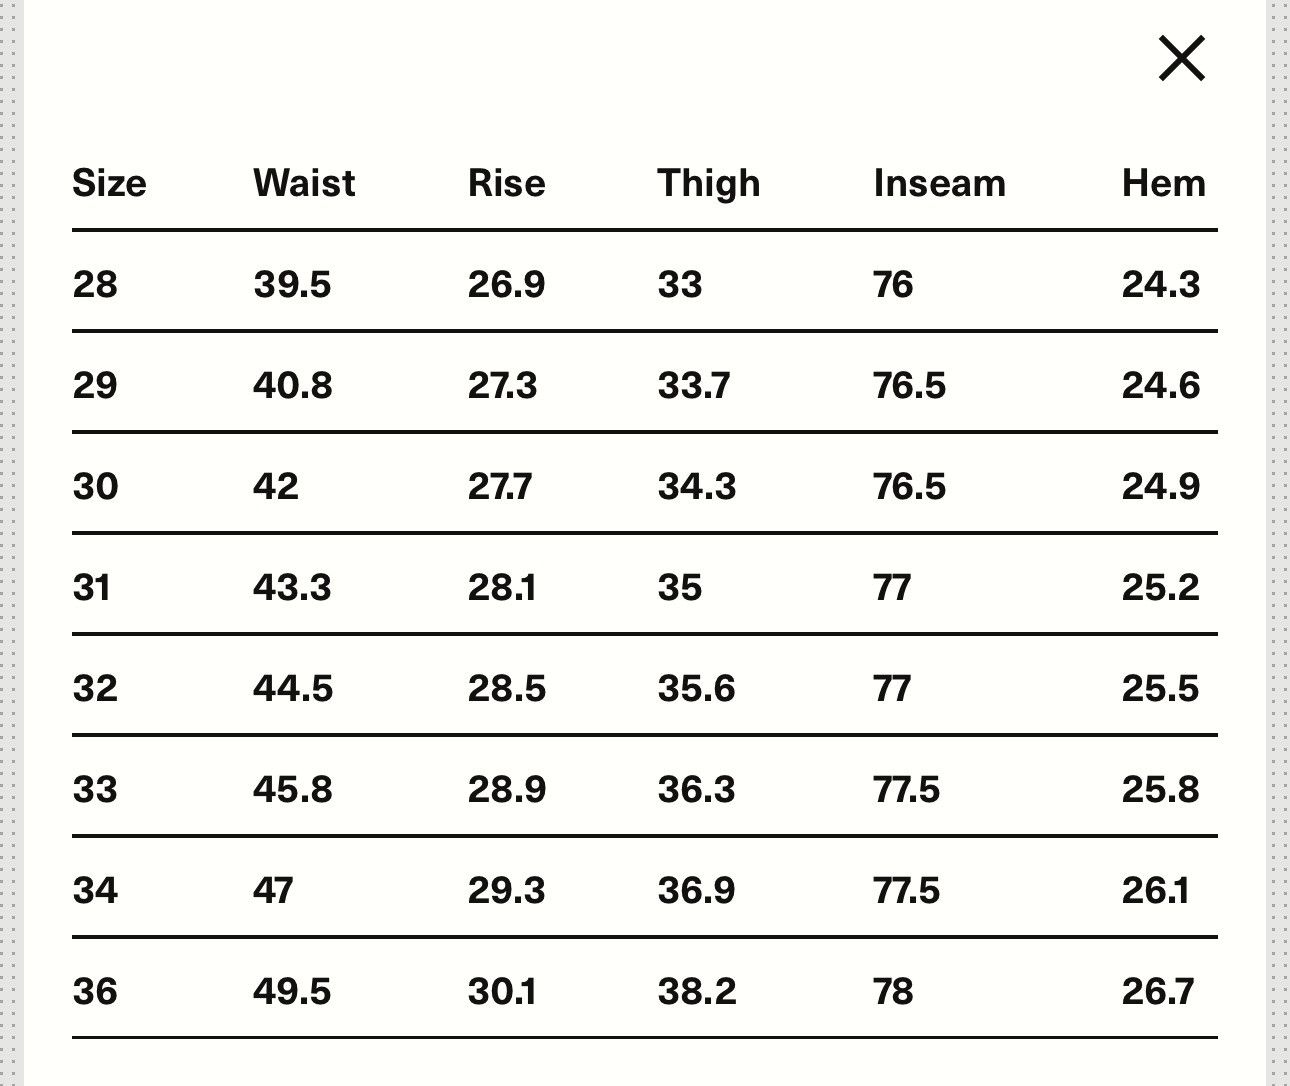Select the Rise column header
Screen dimensions: 1290x1086
click(x=507, y=183)
